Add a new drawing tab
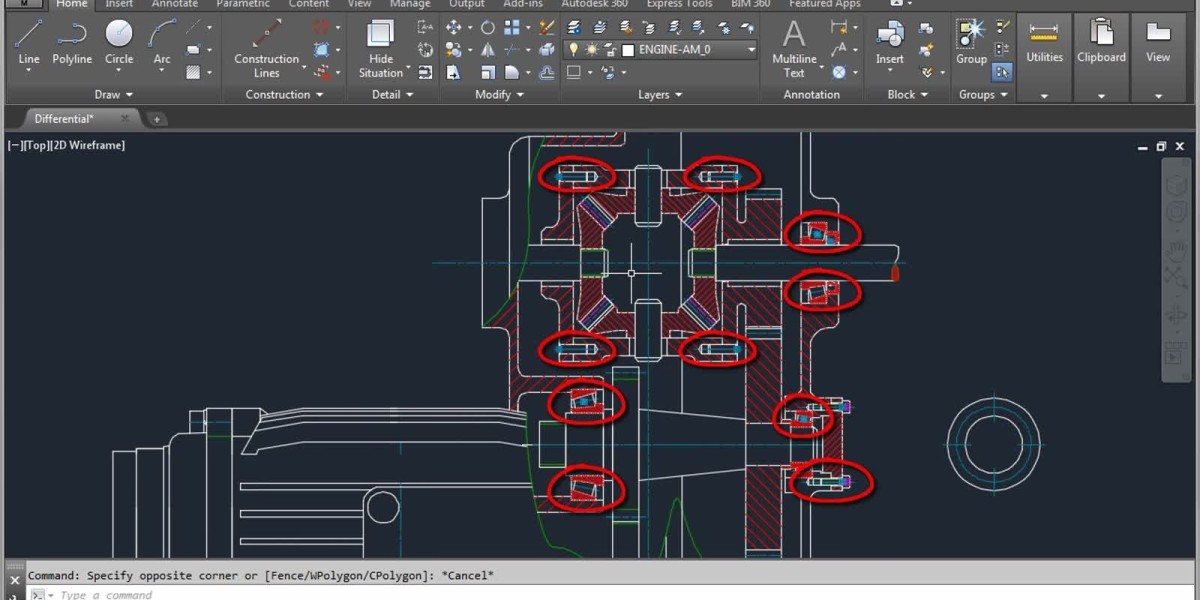Viewport: 1200px width, 600px height. click(x=156, y=119)
